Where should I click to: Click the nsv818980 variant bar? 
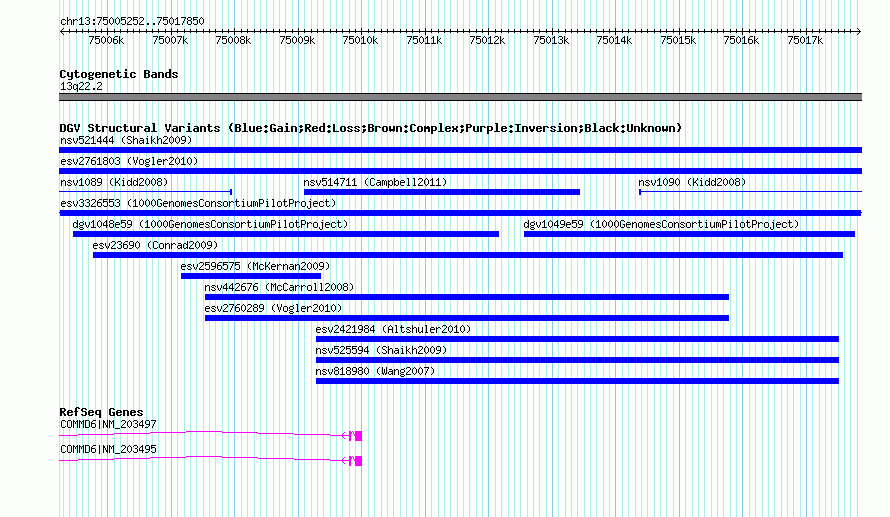pyautogui.click(x=577, y=381)
